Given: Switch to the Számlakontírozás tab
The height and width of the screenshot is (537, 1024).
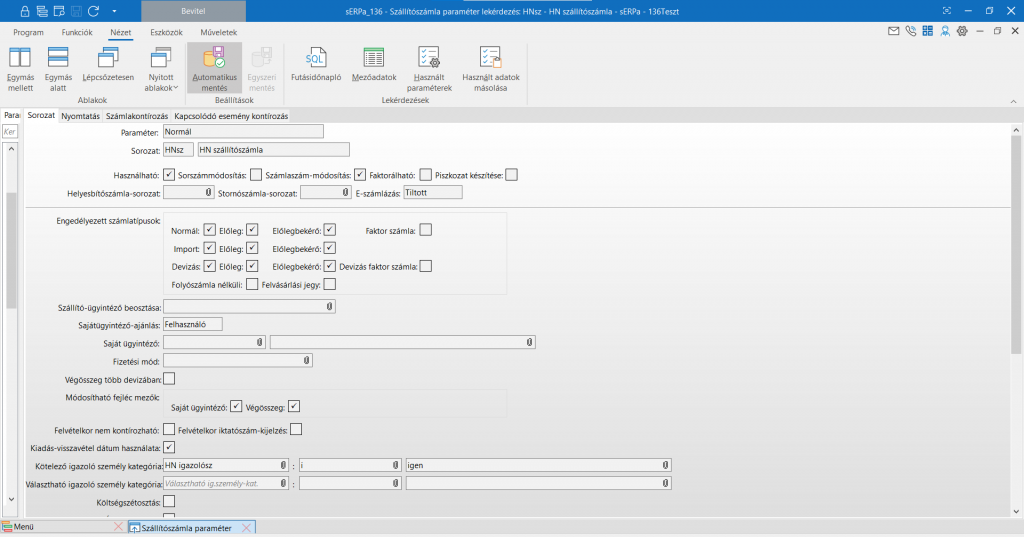Looking at the screenshot, I should click(137, 116).
